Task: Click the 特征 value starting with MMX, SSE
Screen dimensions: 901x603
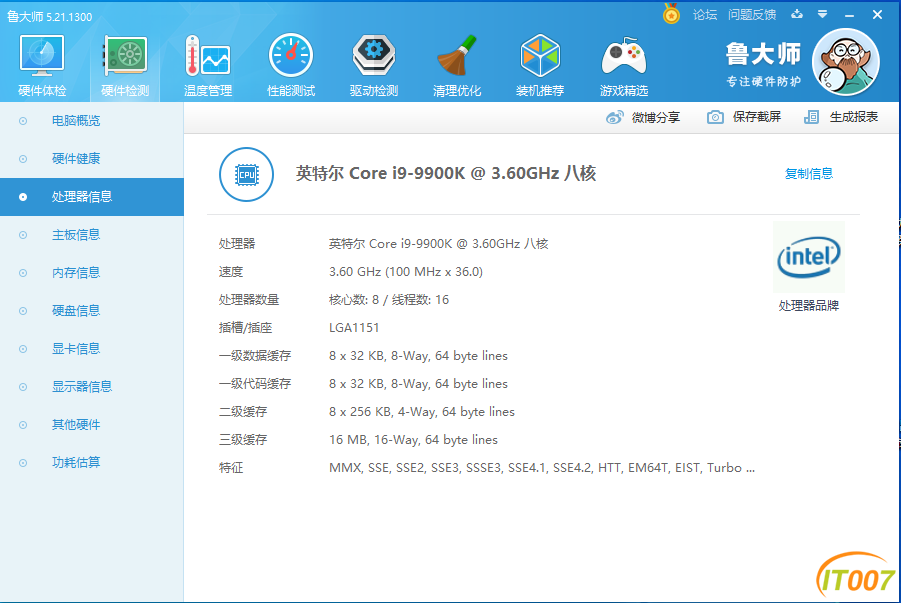Action: 542,468
